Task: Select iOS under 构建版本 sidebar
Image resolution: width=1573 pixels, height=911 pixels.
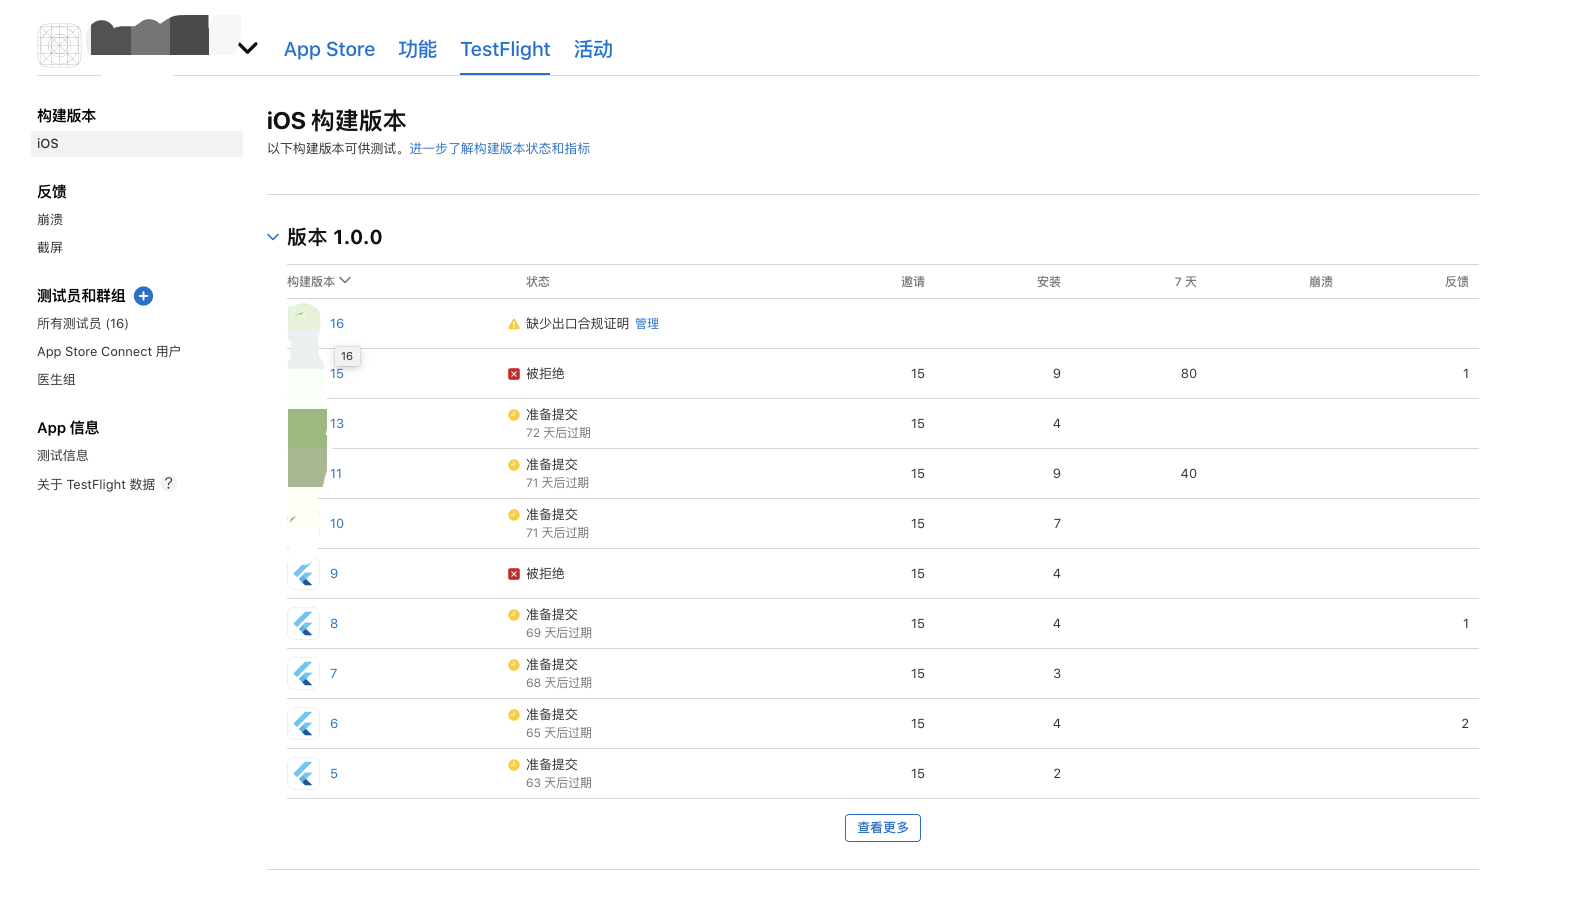Action: coord(137,144)
